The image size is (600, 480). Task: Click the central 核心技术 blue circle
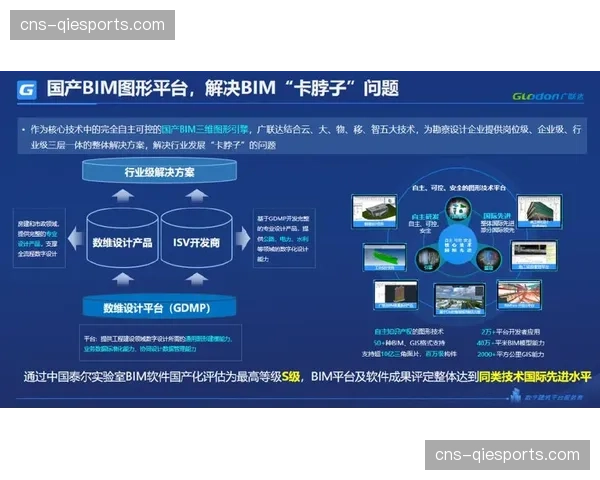458,245
